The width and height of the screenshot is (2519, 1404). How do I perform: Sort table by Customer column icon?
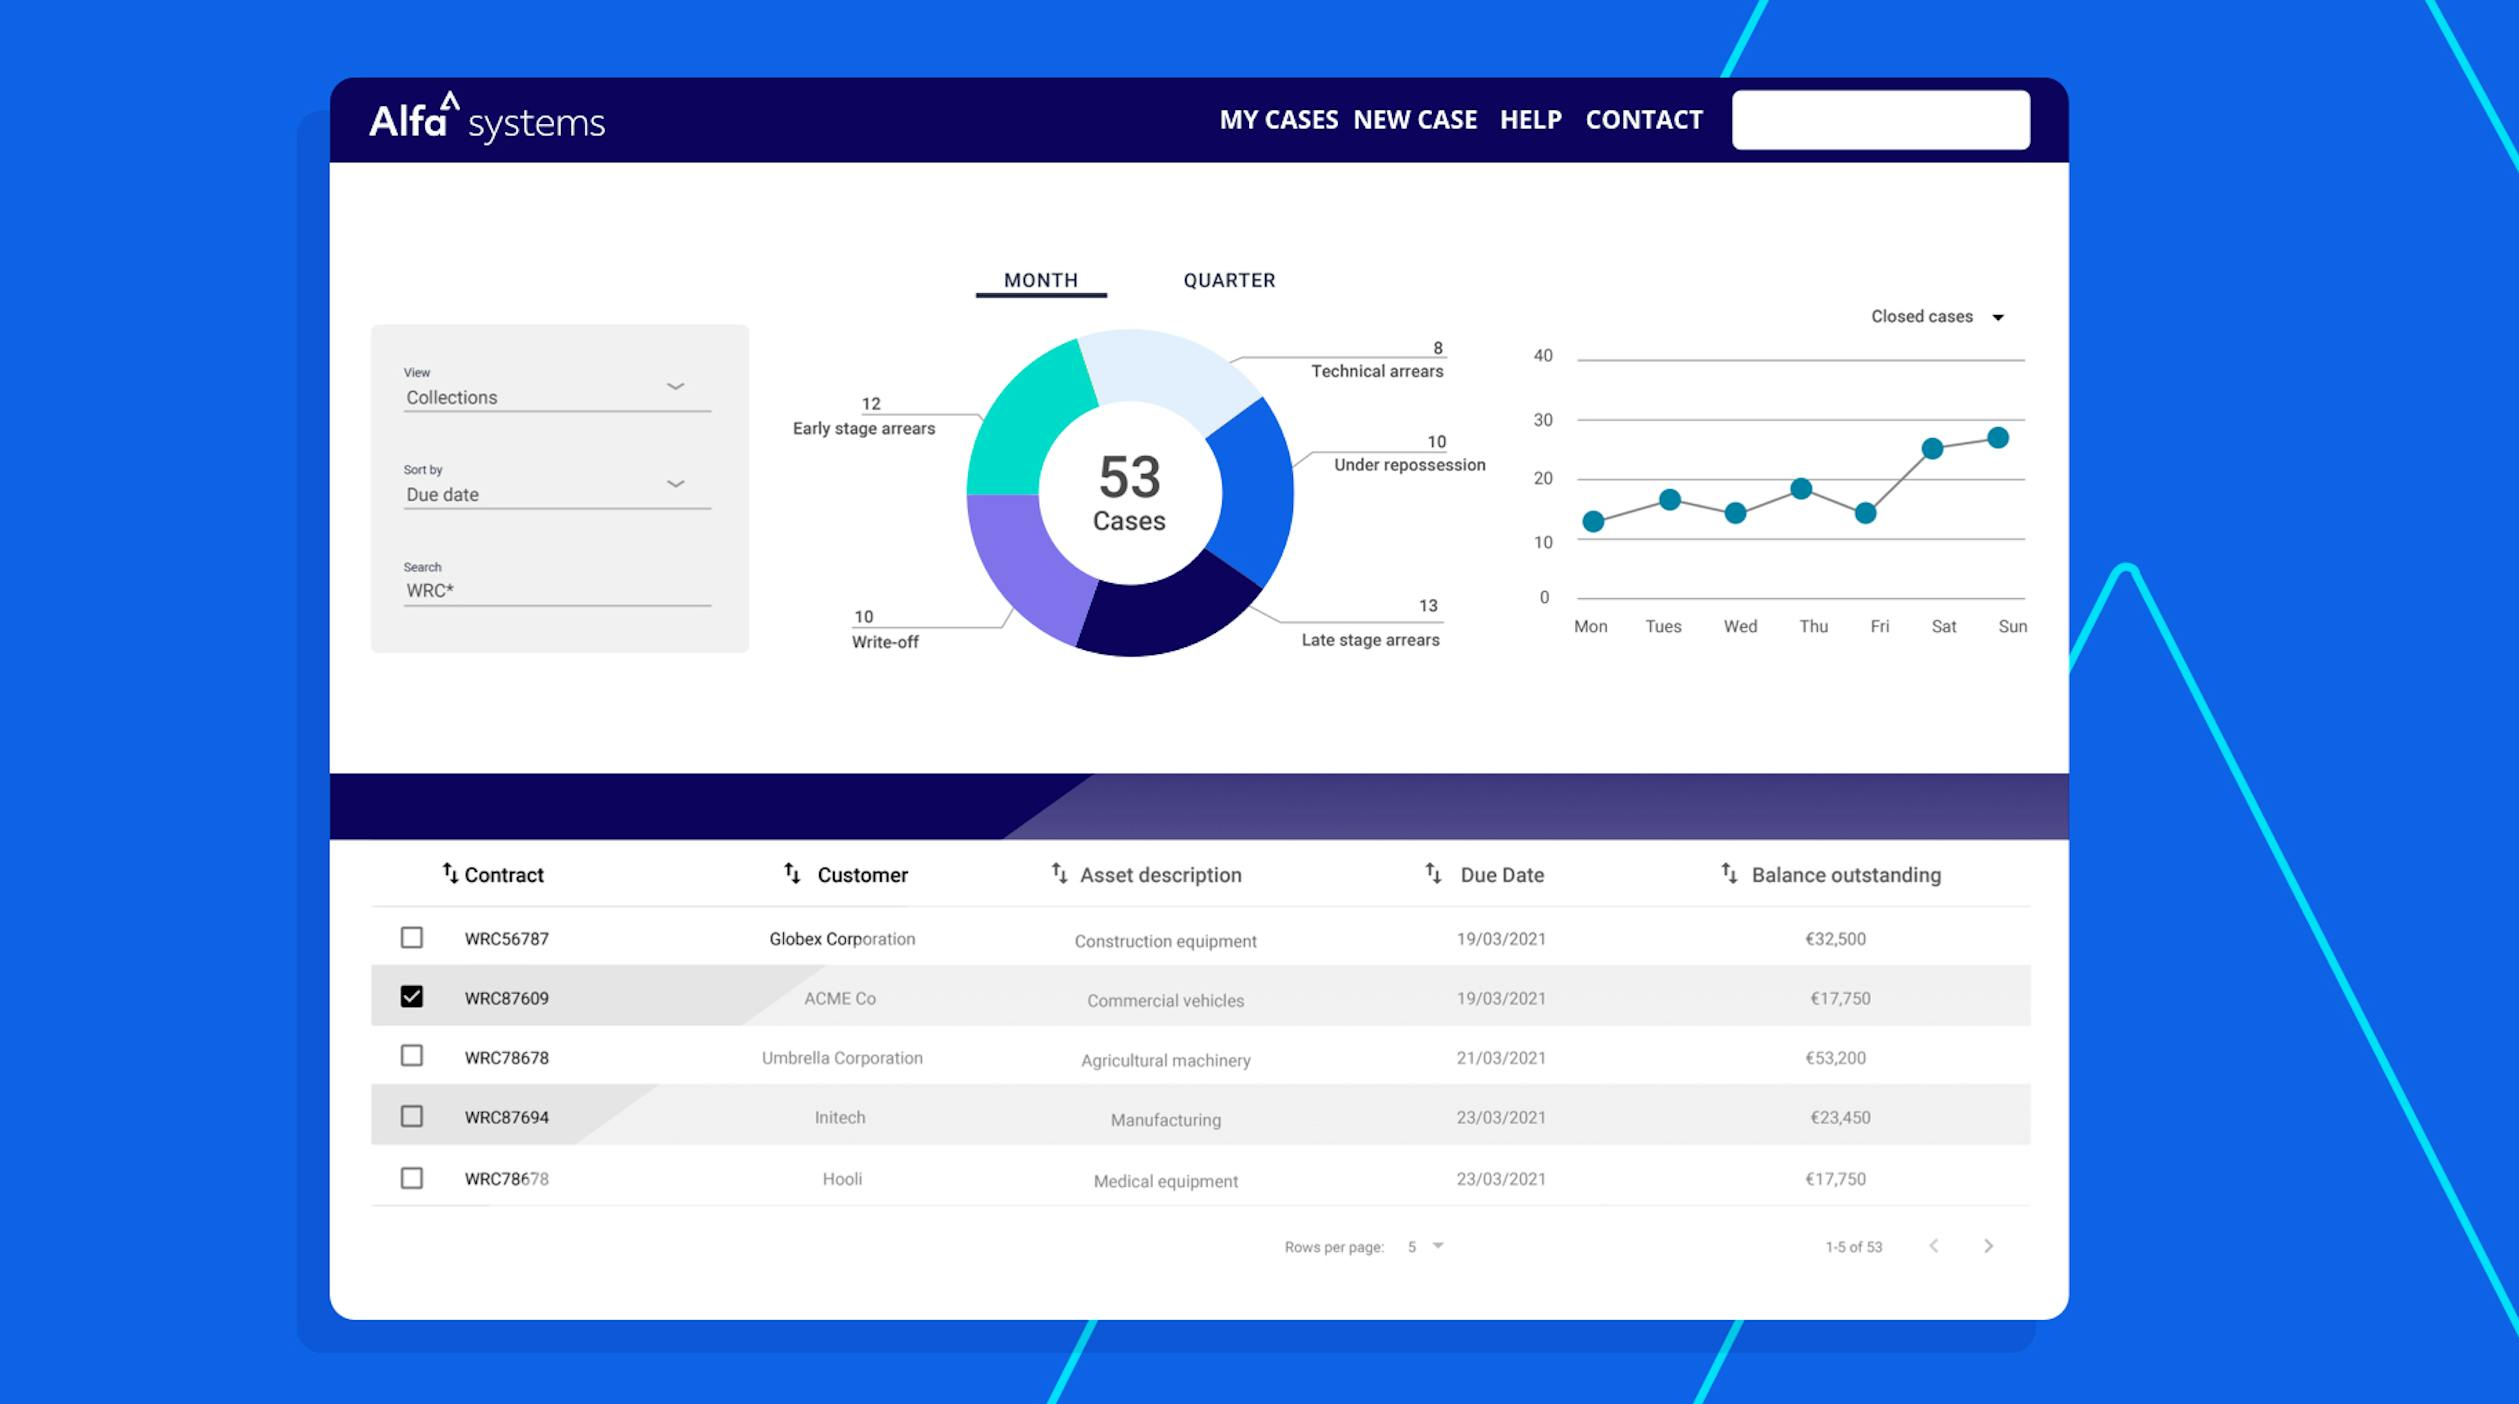pyautogui.click(x=792, y=873)
